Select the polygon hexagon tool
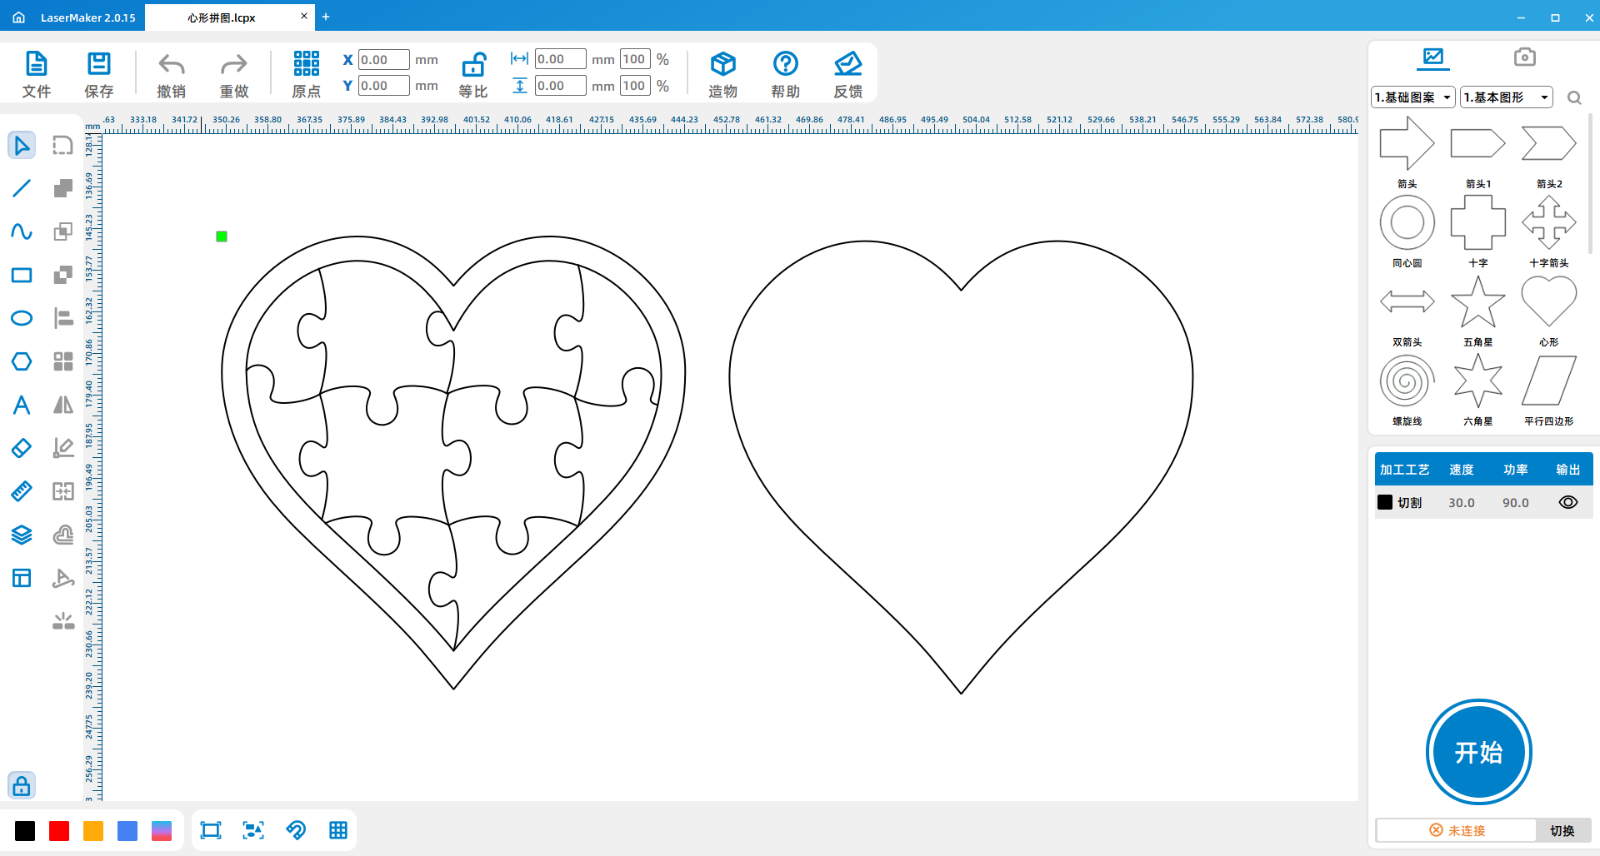The width and height of the screenshot is (1600, 856). (21, 361)
